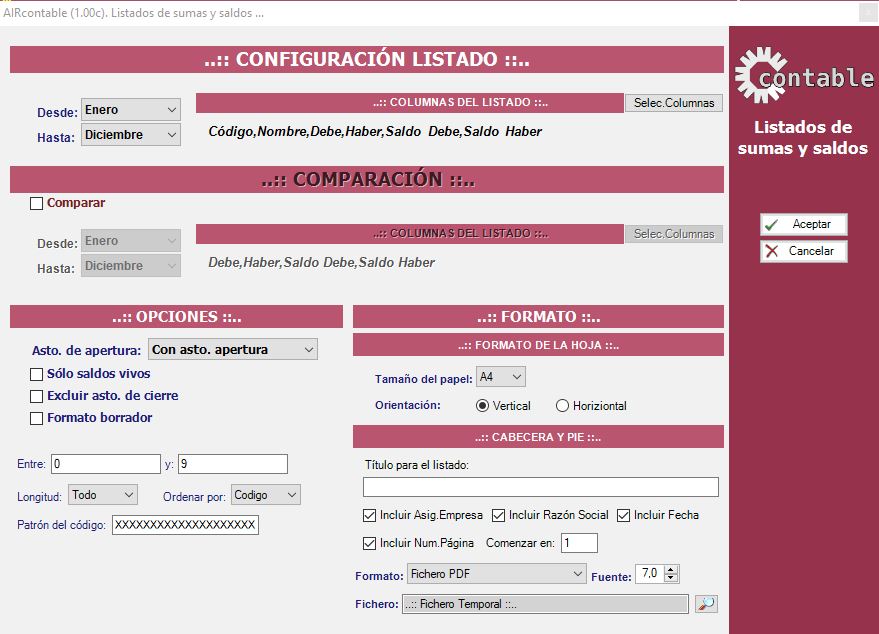Expand Ordenar por Codigo dropdown

(266, 495)
